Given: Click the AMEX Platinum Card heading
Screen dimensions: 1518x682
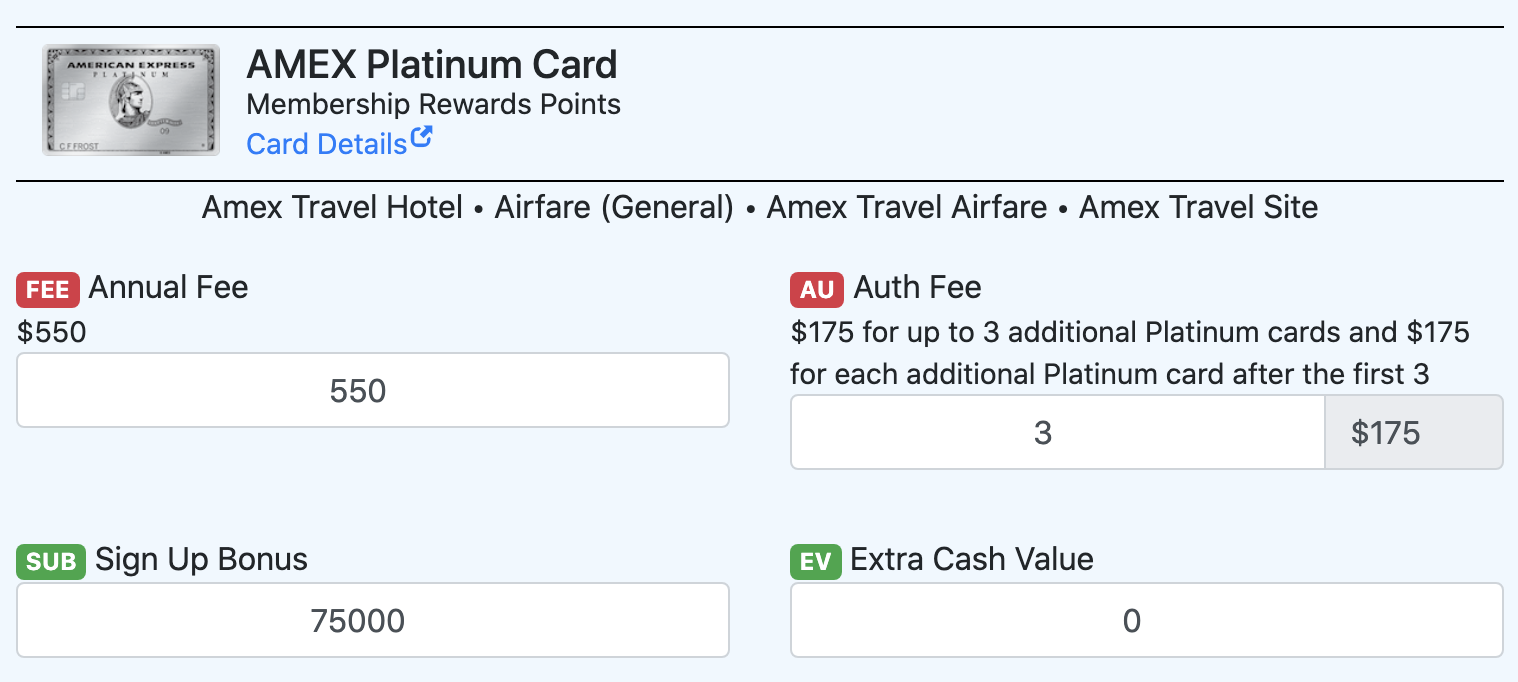Looking at the screenshot, I should pos(432,65).
